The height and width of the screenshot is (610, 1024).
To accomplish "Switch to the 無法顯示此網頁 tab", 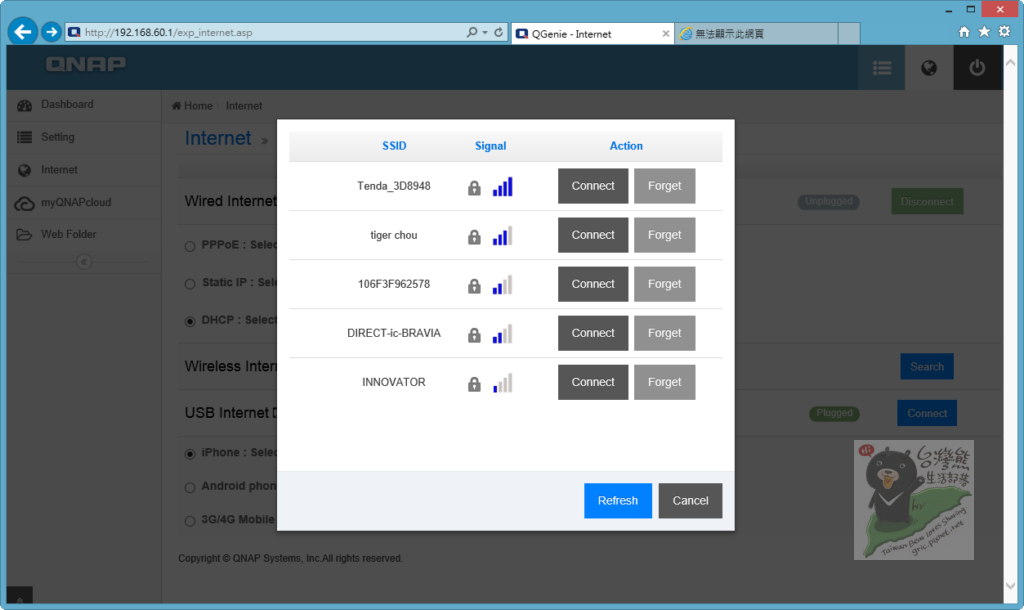I will (x=756, y=33).
